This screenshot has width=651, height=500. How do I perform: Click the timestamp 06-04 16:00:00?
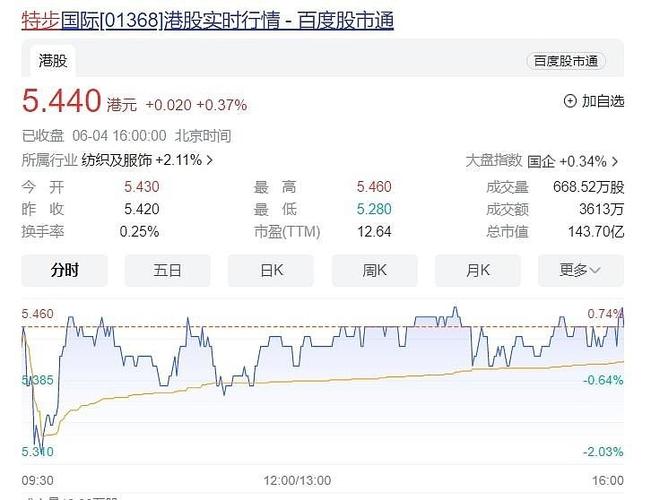[x=119, y=136]
